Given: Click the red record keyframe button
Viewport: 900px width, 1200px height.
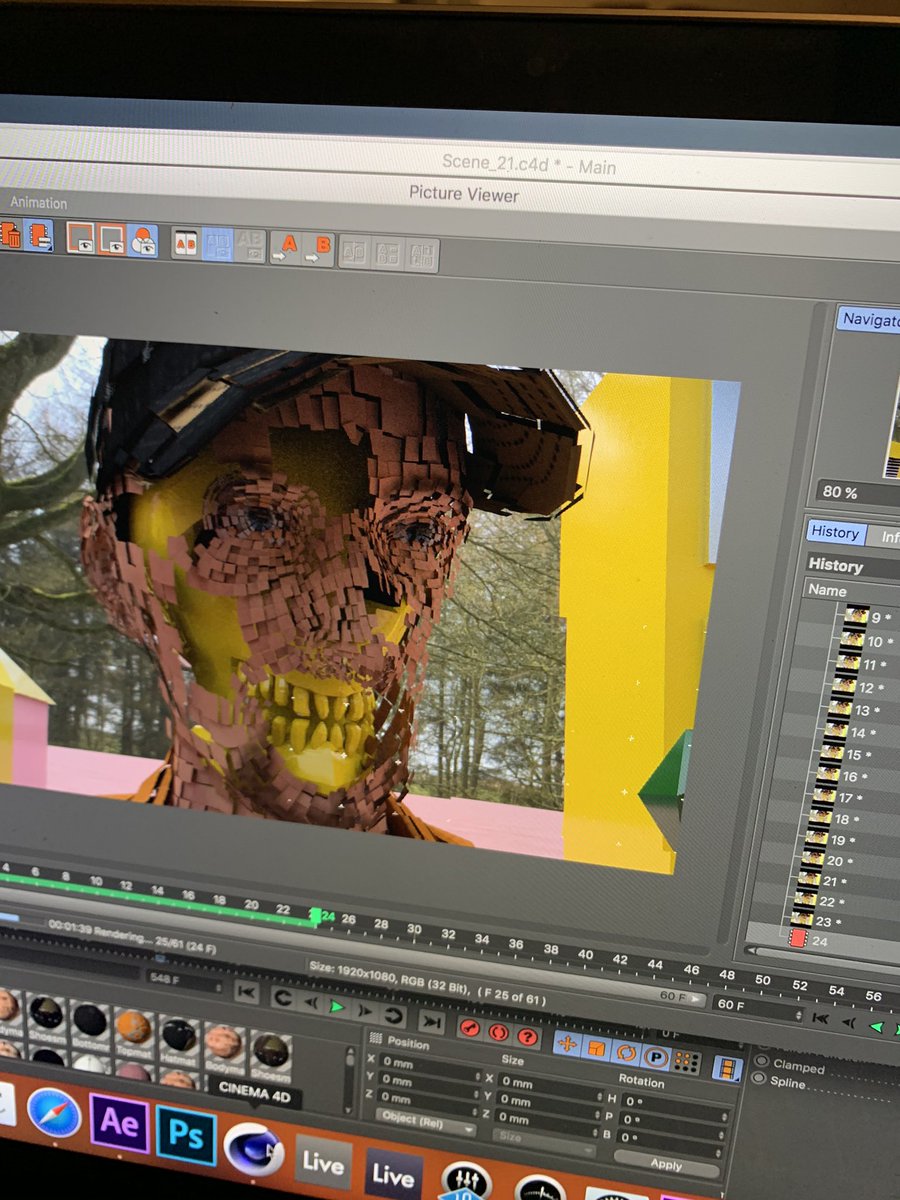Looking at the screenshot, I should pos(469,1030).
